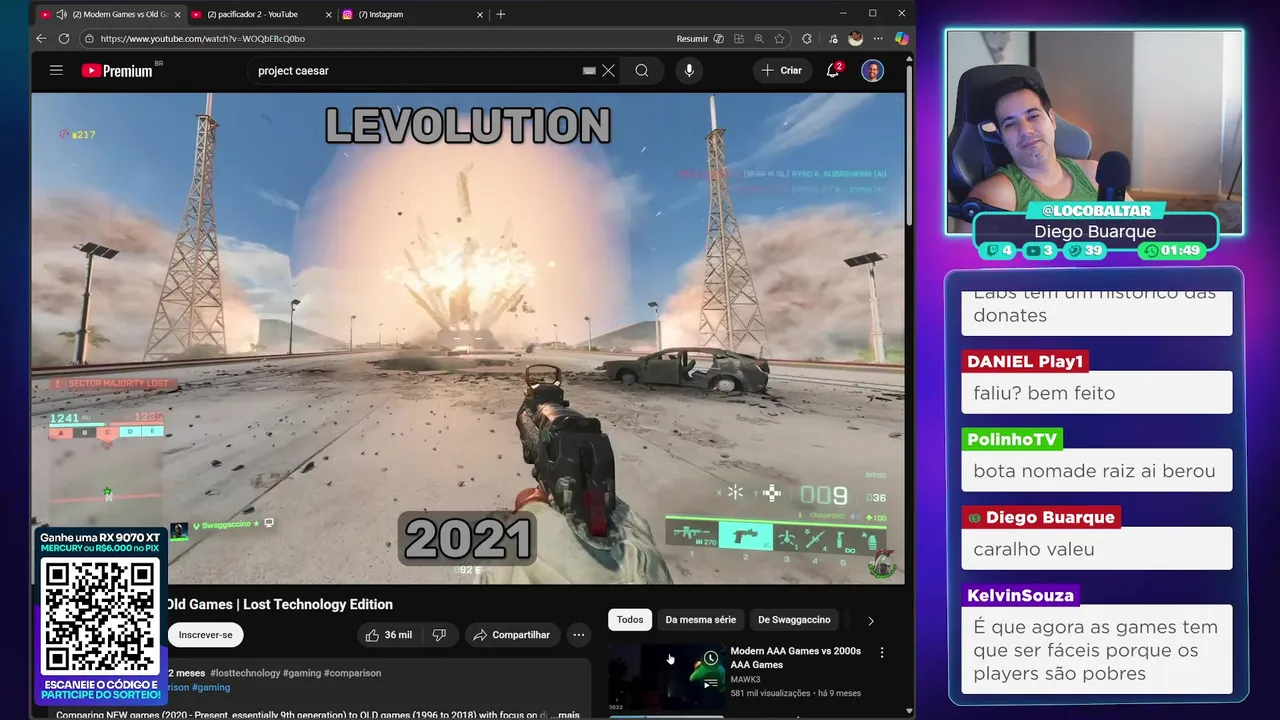Click the Resumir button in address bar
The width and height of the screenshot is (1280, 720).
pos(692,39)
